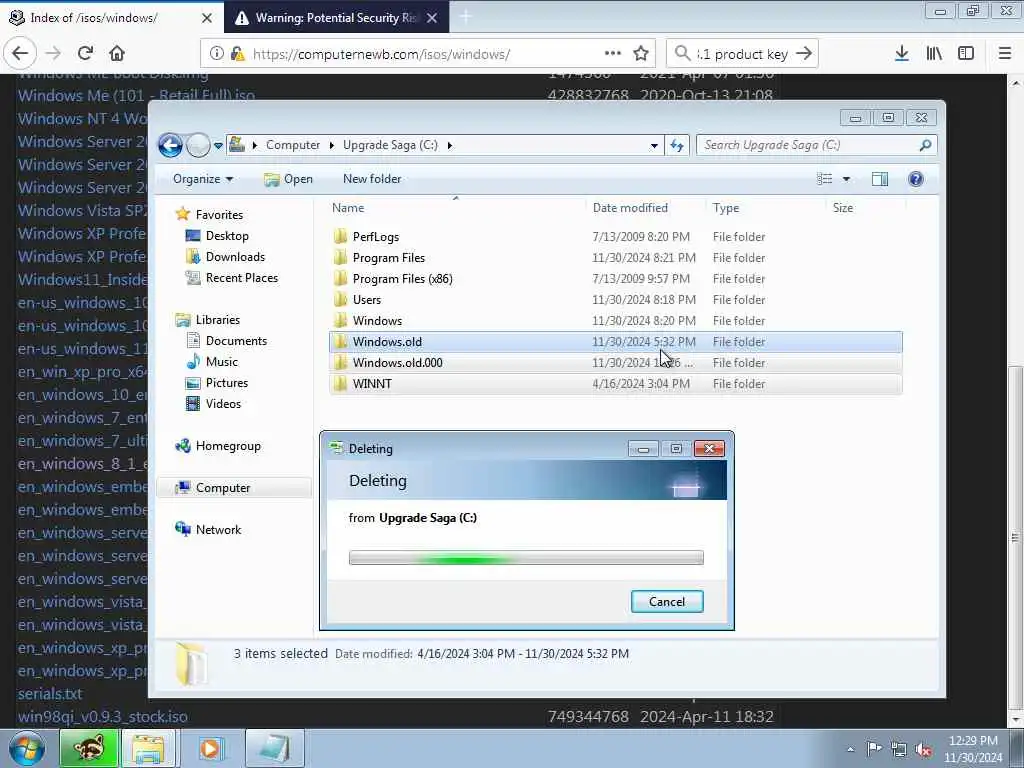1024x768 pixels.
Task: Show the Explorer preview pane
Action: tap(880, 179)
